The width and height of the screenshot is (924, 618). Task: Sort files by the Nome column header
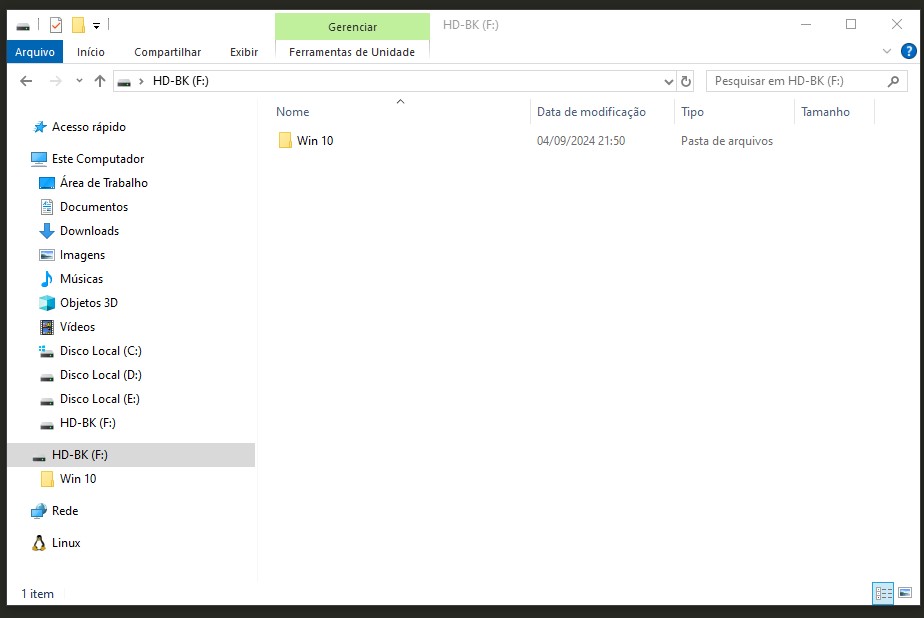pos(293,112)
